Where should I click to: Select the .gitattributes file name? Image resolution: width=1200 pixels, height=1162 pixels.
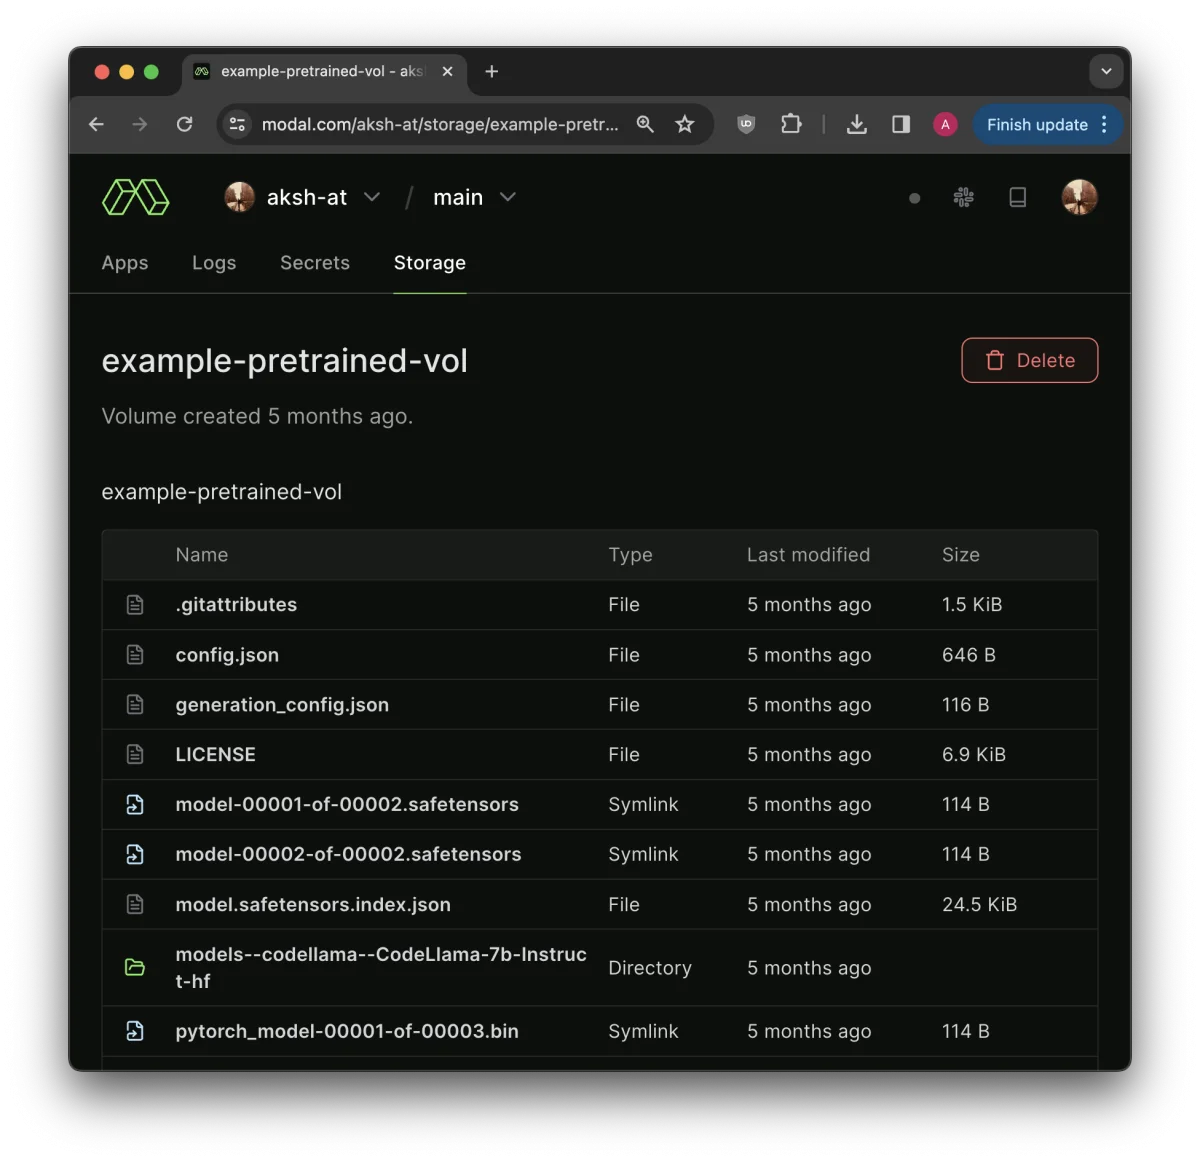pyautogui.click(x=236, y=605)
